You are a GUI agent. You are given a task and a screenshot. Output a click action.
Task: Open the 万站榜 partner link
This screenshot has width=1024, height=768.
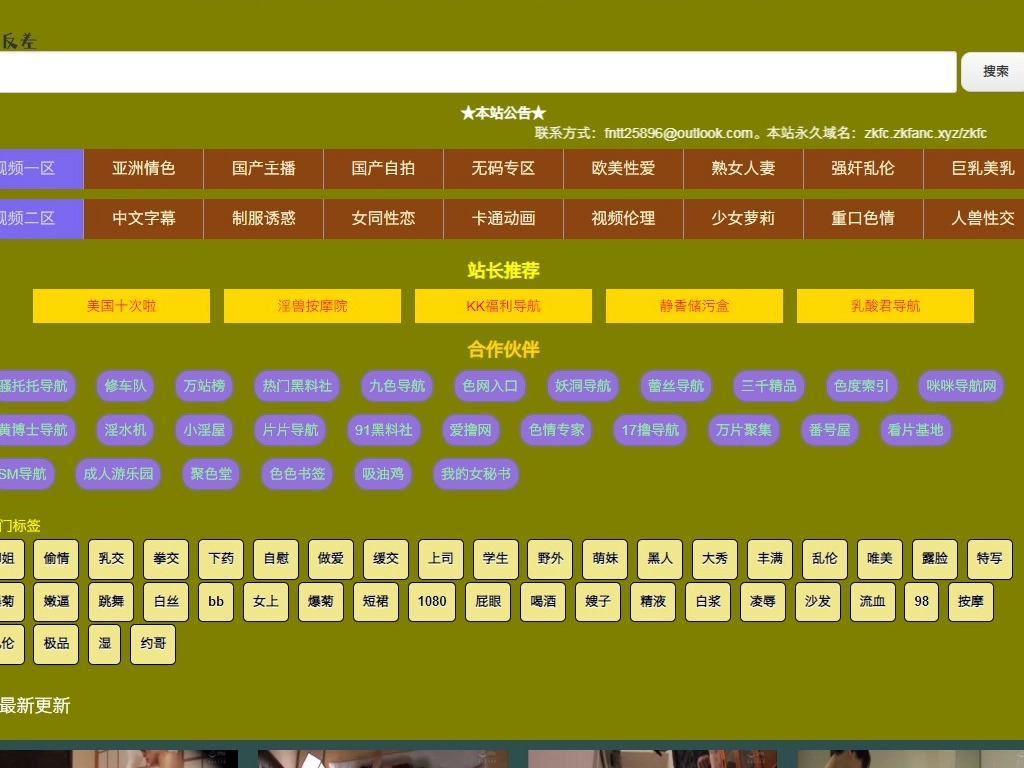tap(204, 386)
